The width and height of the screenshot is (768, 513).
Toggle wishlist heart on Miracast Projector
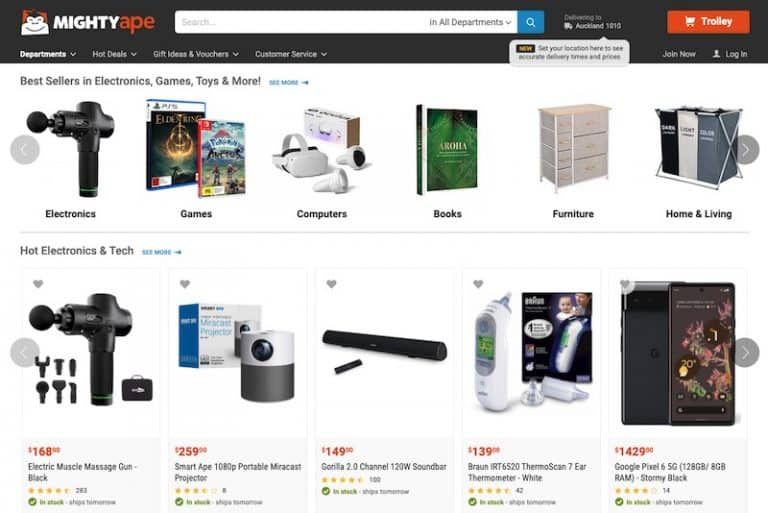pos(185,284)
